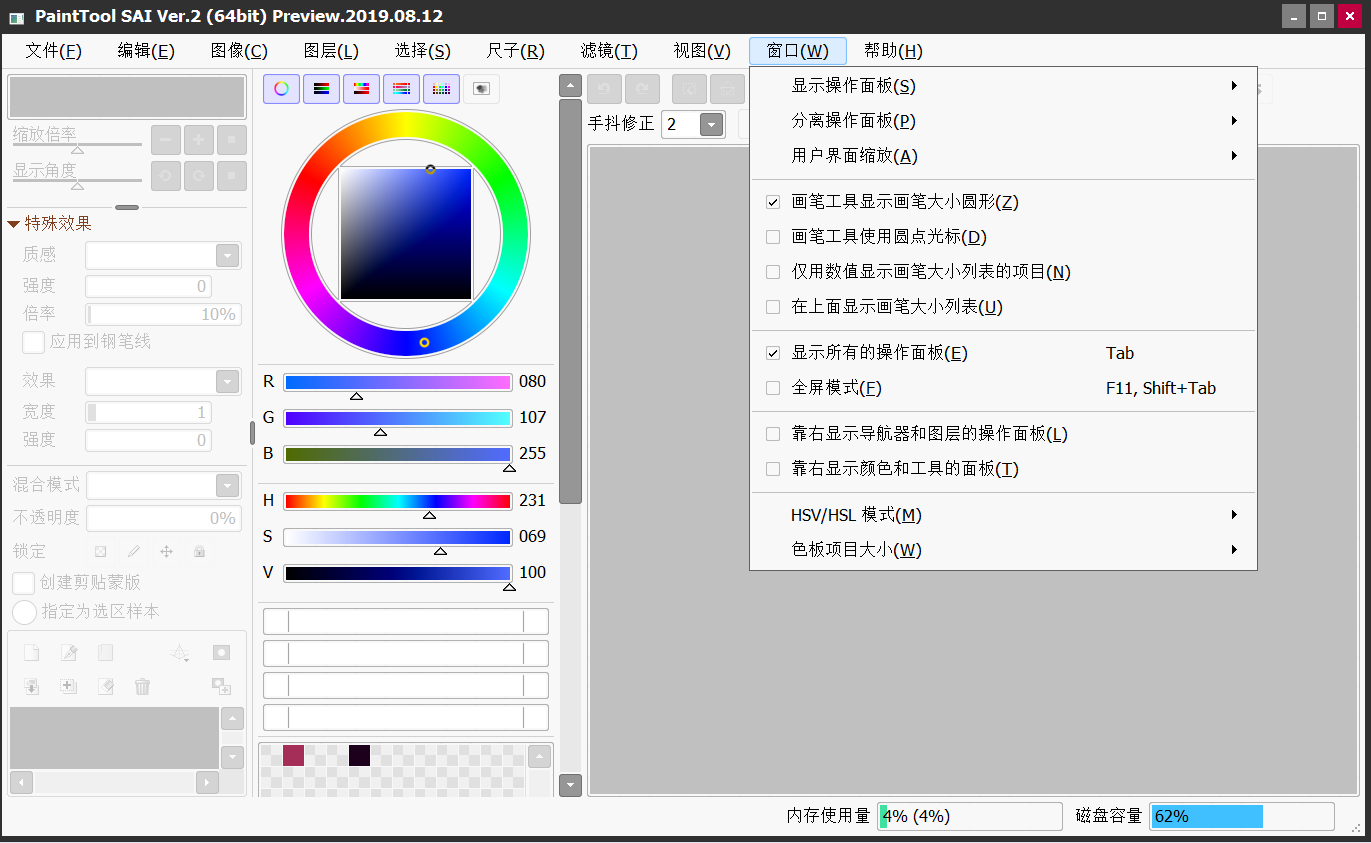
Task: Open the 帮助 menu
Action: [893, 51]
